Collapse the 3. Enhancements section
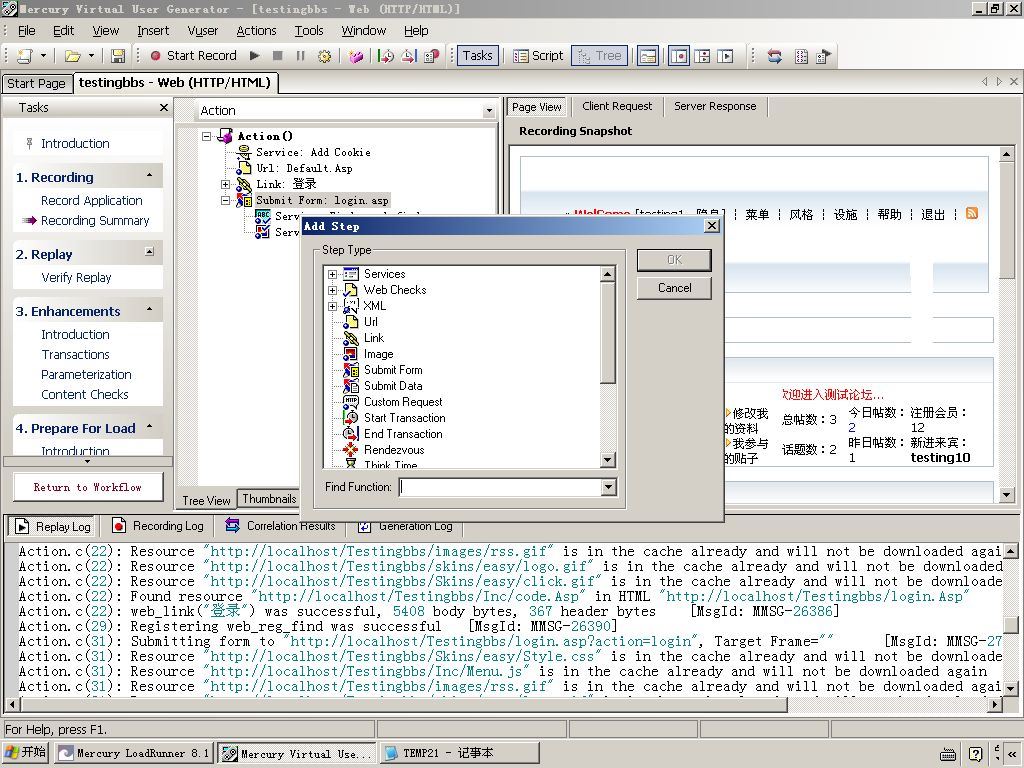Screen dimensions: 1024x768 tap(150, 310)
